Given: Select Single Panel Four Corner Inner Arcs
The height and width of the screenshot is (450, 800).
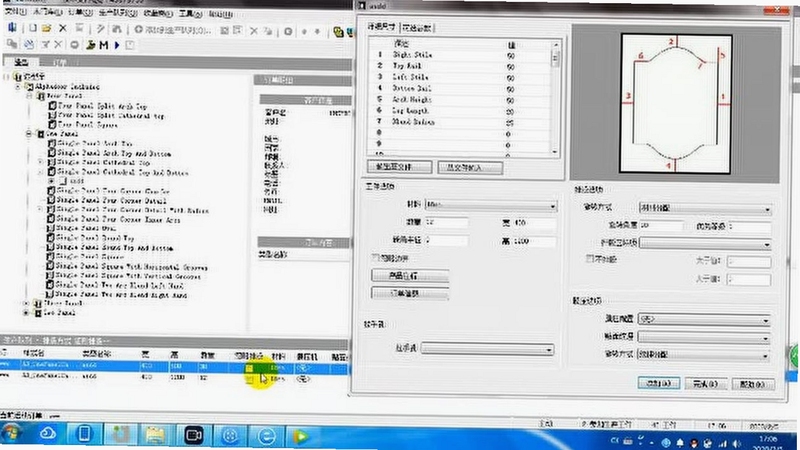Looking at the screenshot, I should [x=118, y=219].
